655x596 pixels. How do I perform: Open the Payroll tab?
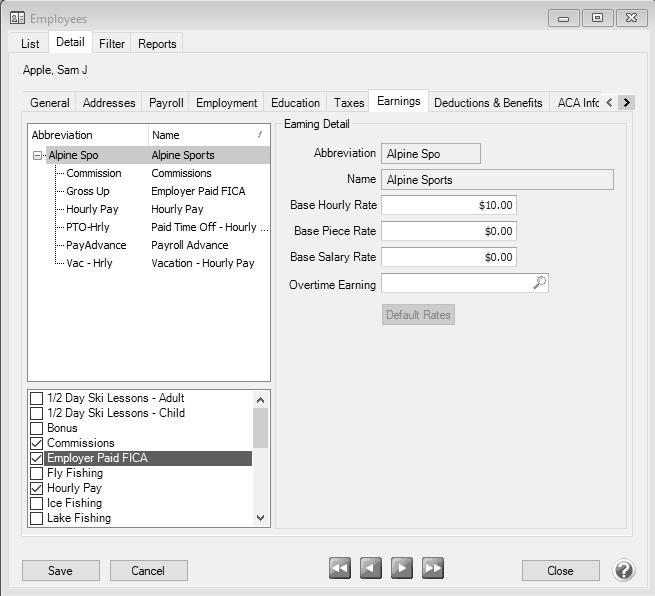[166, 103]
